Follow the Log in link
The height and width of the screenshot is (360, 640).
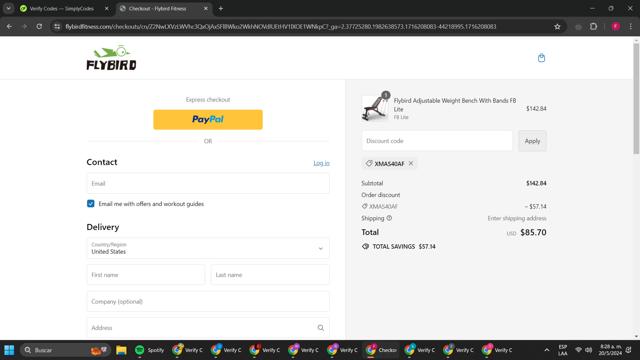click(321, 163)
